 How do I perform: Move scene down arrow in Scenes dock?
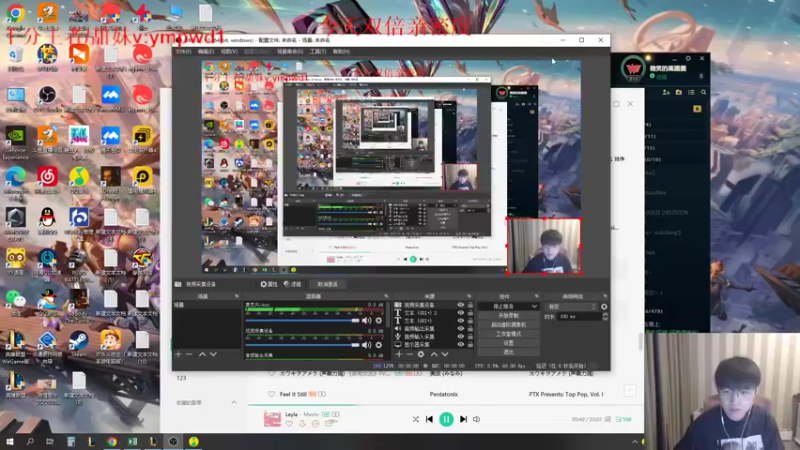(213, 354)
